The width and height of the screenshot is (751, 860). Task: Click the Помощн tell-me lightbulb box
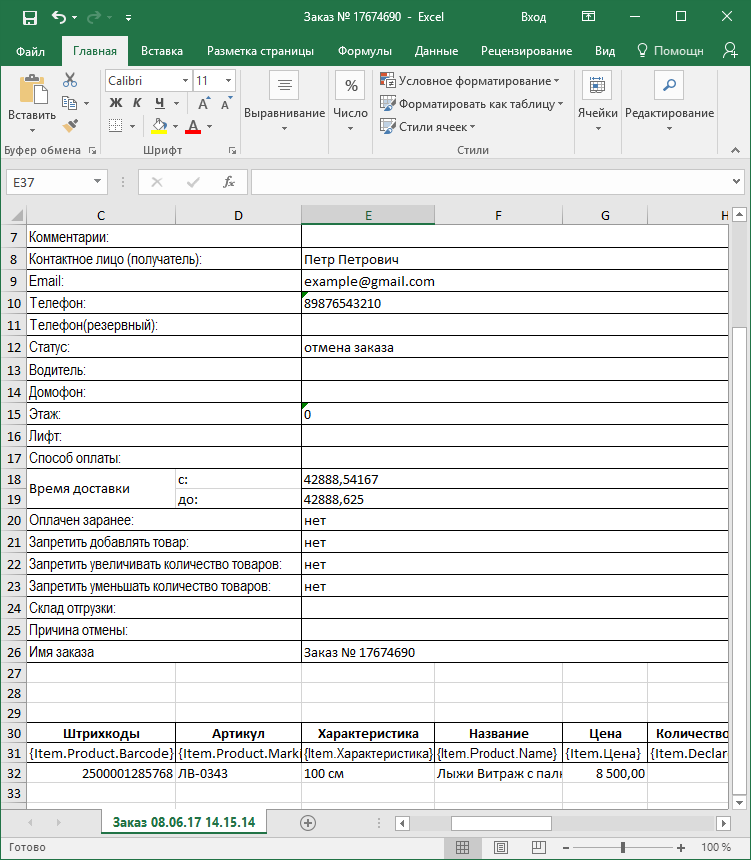pyautogui.click(x=670, y=51)
